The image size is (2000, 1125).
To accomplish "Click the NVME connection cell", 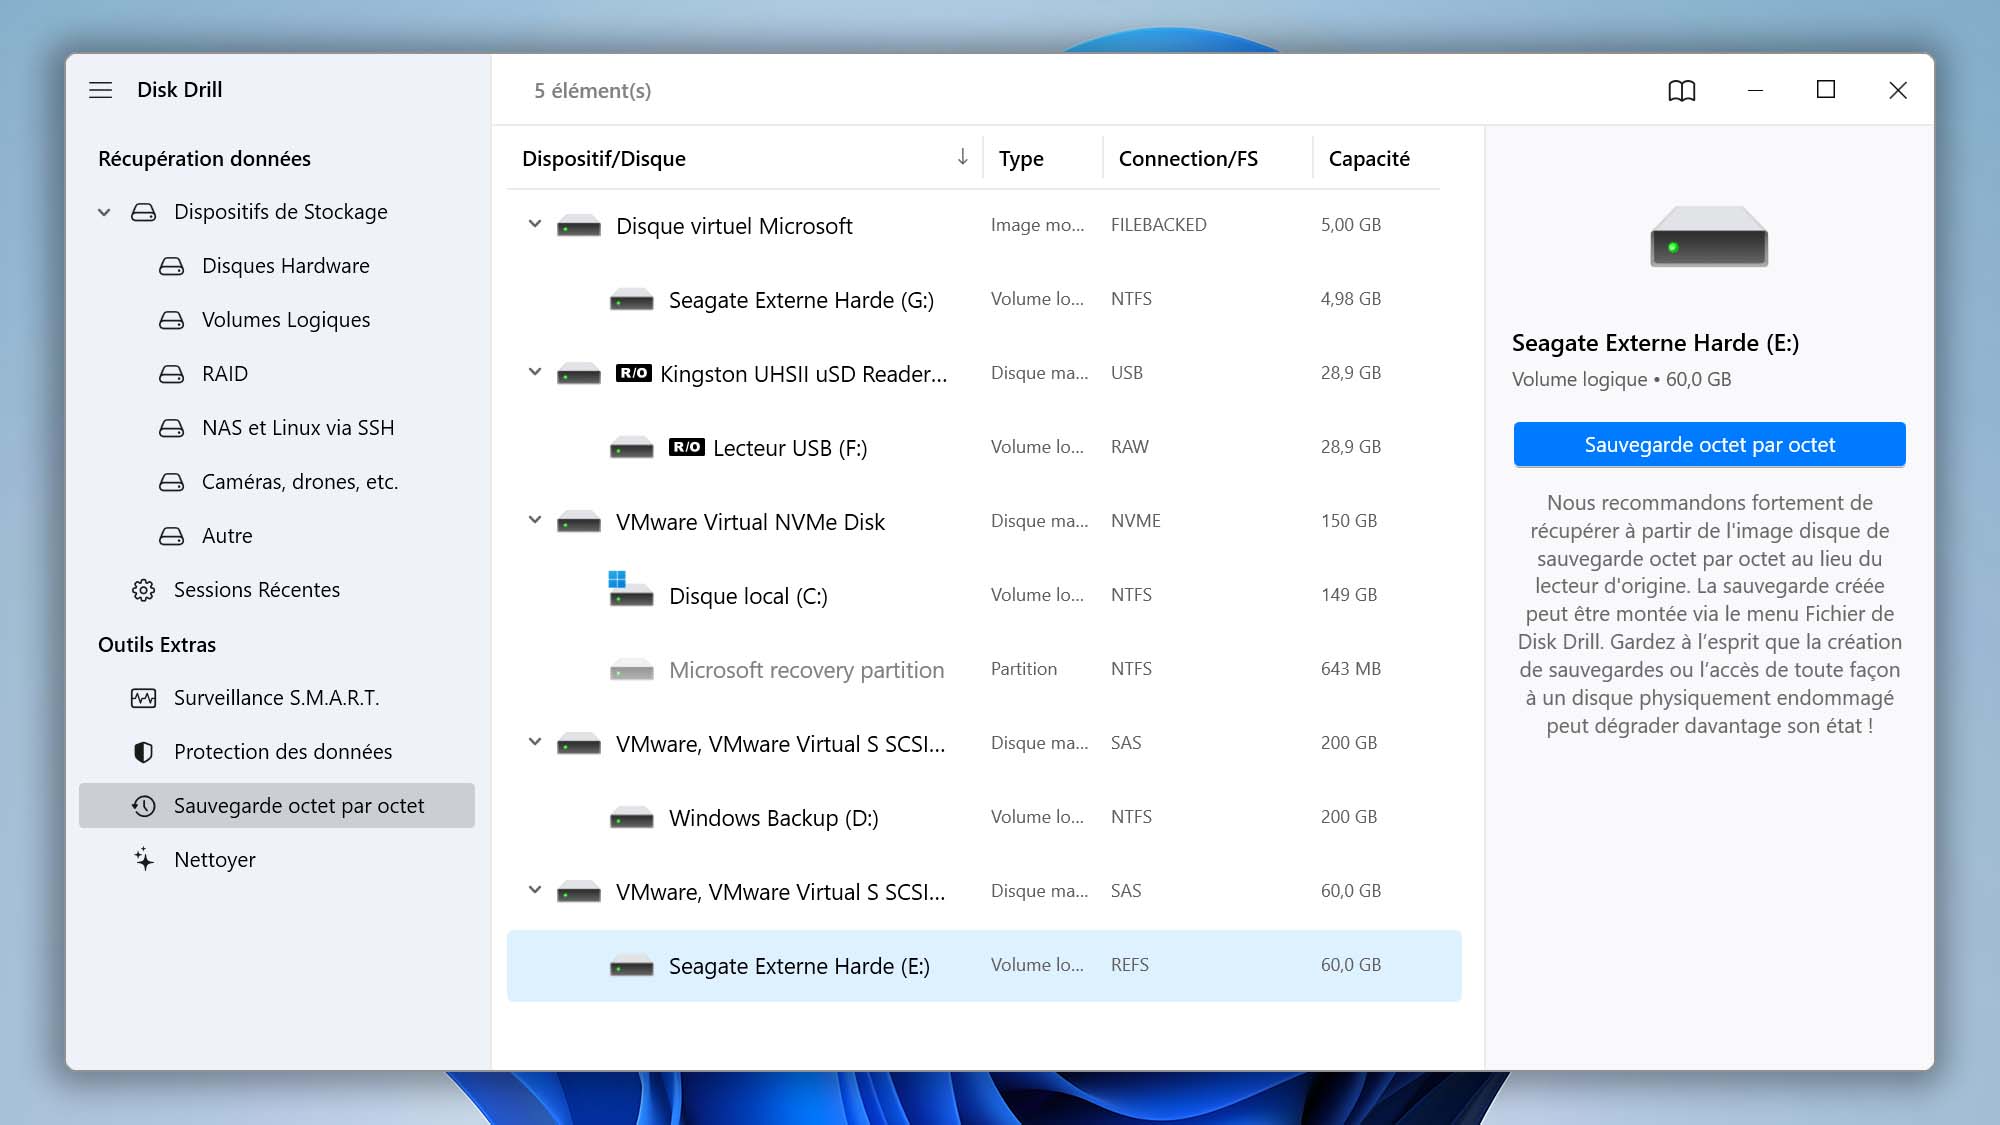I will [1136, 521].
